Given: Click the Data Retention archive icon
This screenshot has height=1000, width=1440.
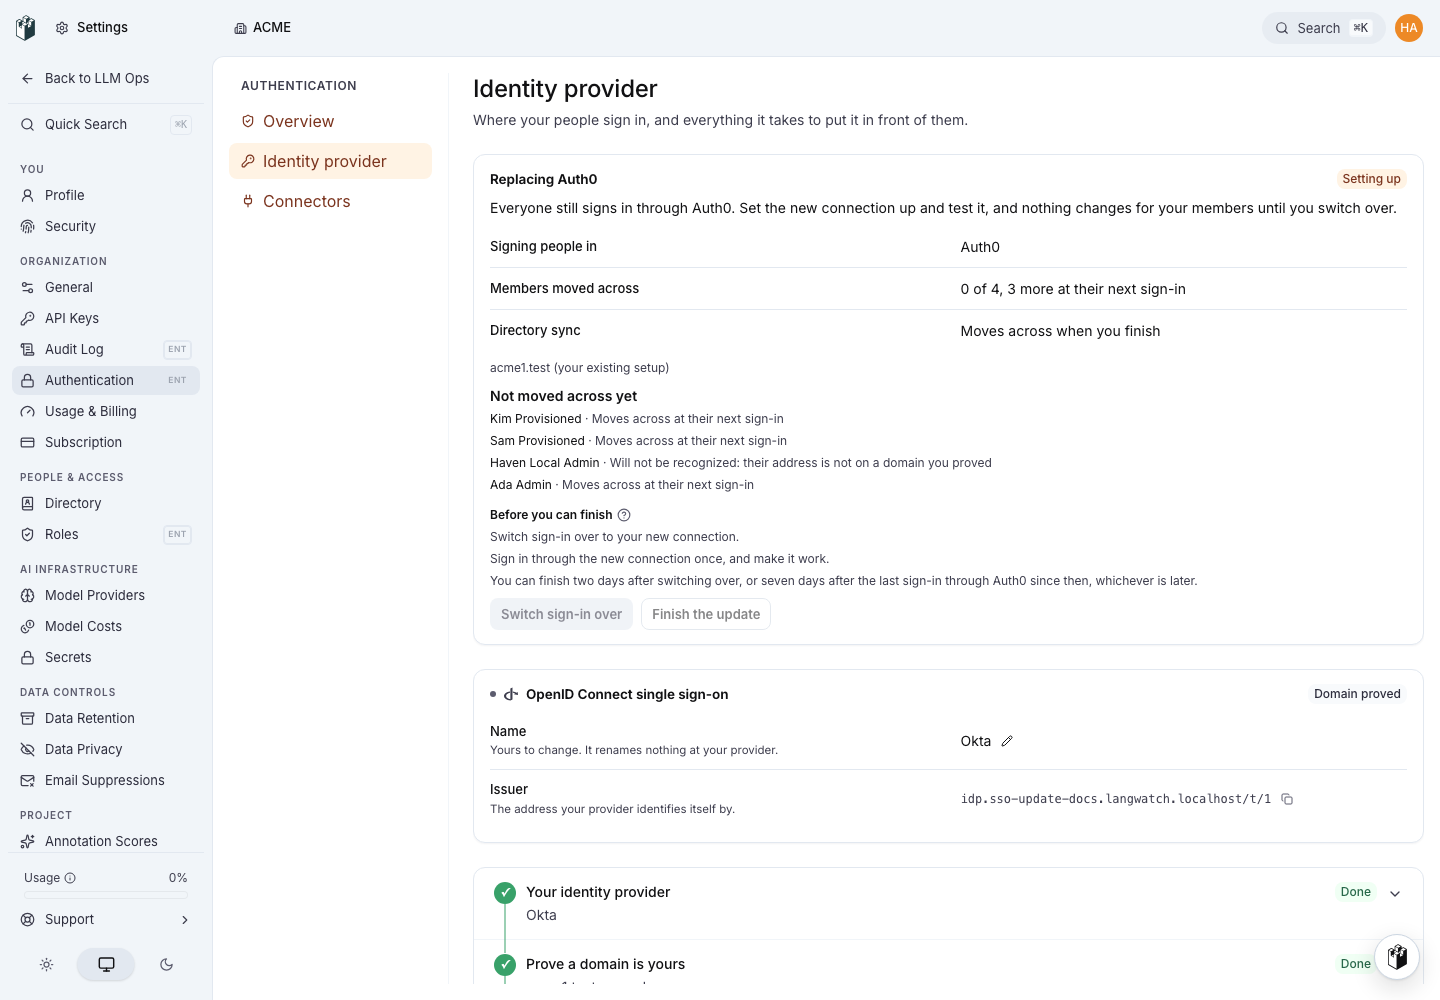Looking at the screenshot, I should tap(28, 719).
